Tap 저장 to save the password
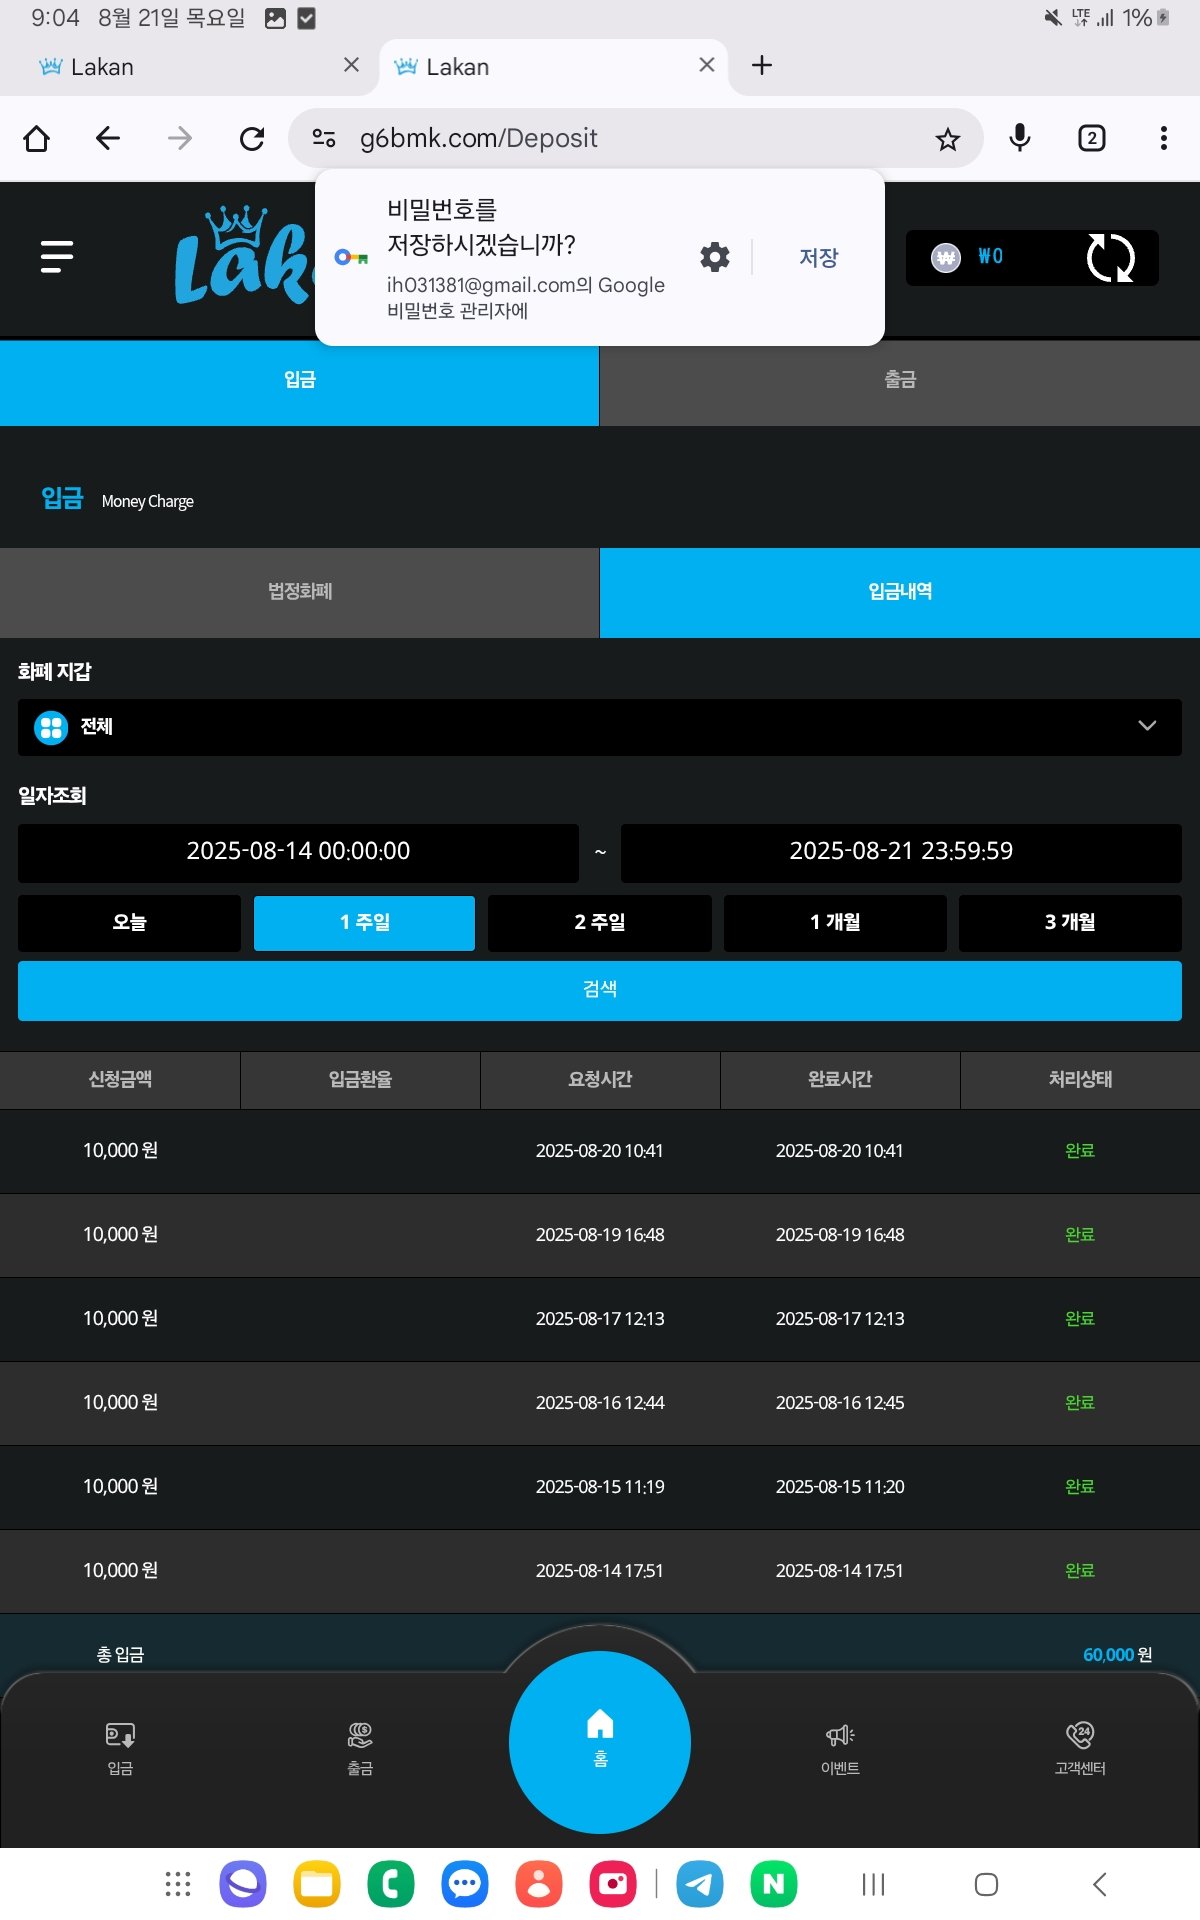This screenshot has height=1920, width=1200. (818, 257)
